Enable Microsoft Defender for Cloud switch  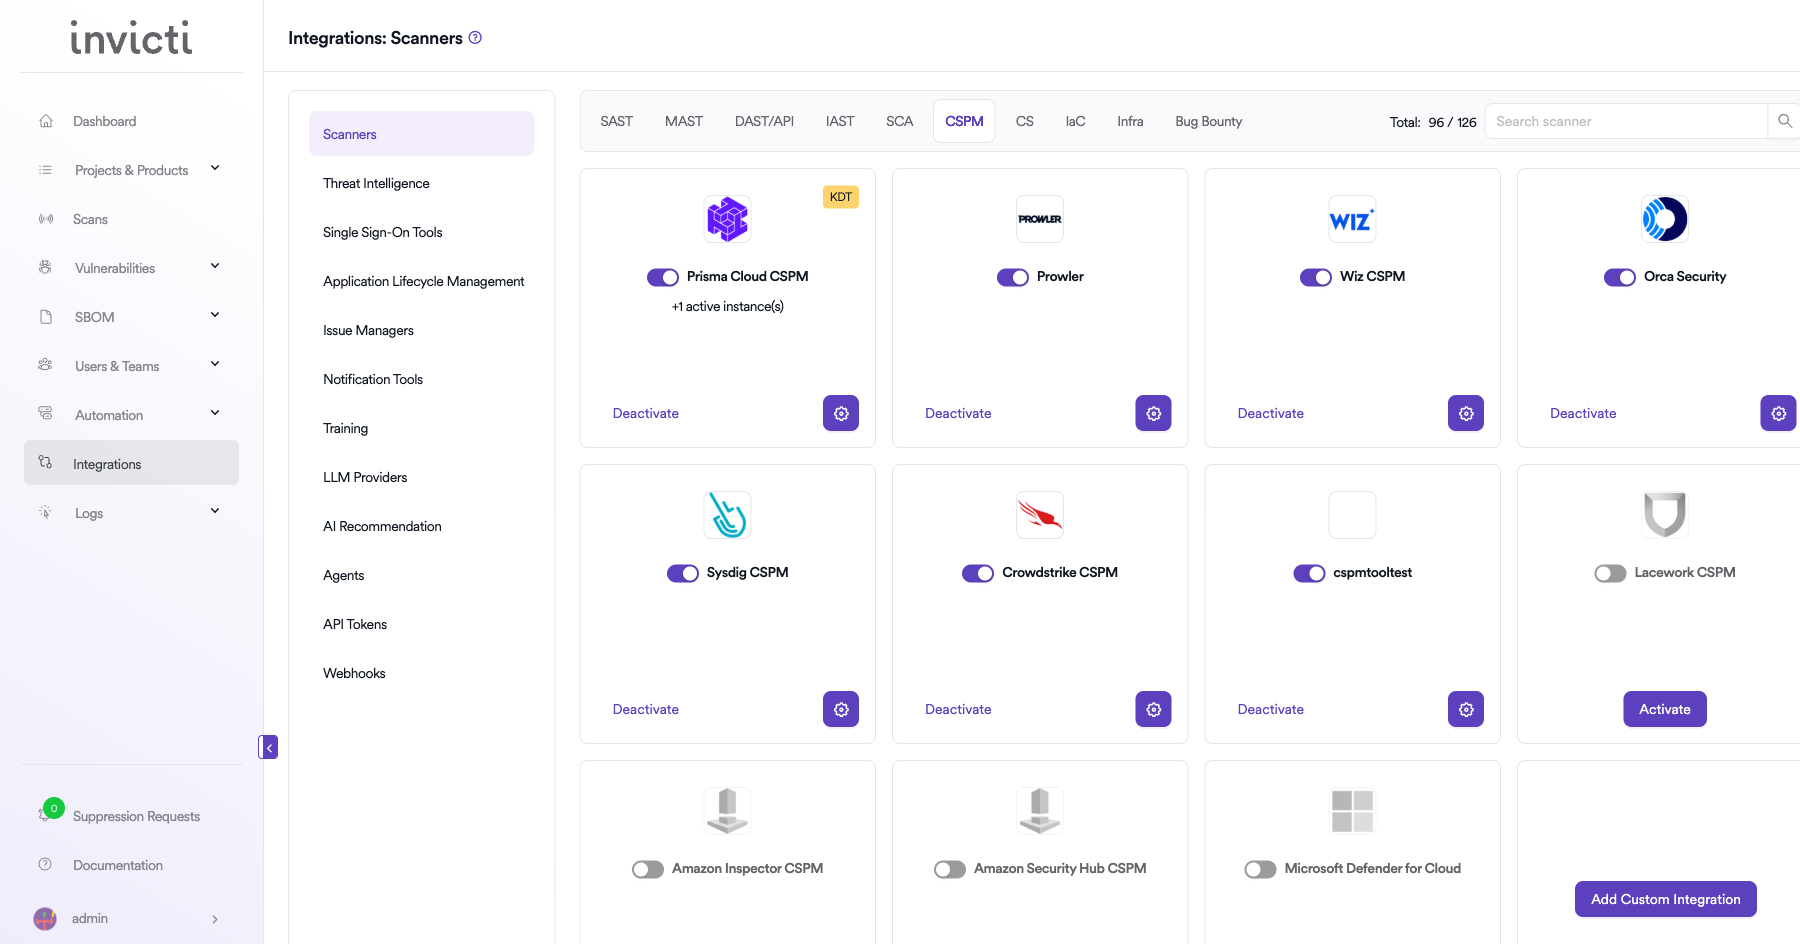coord(1260,869)
